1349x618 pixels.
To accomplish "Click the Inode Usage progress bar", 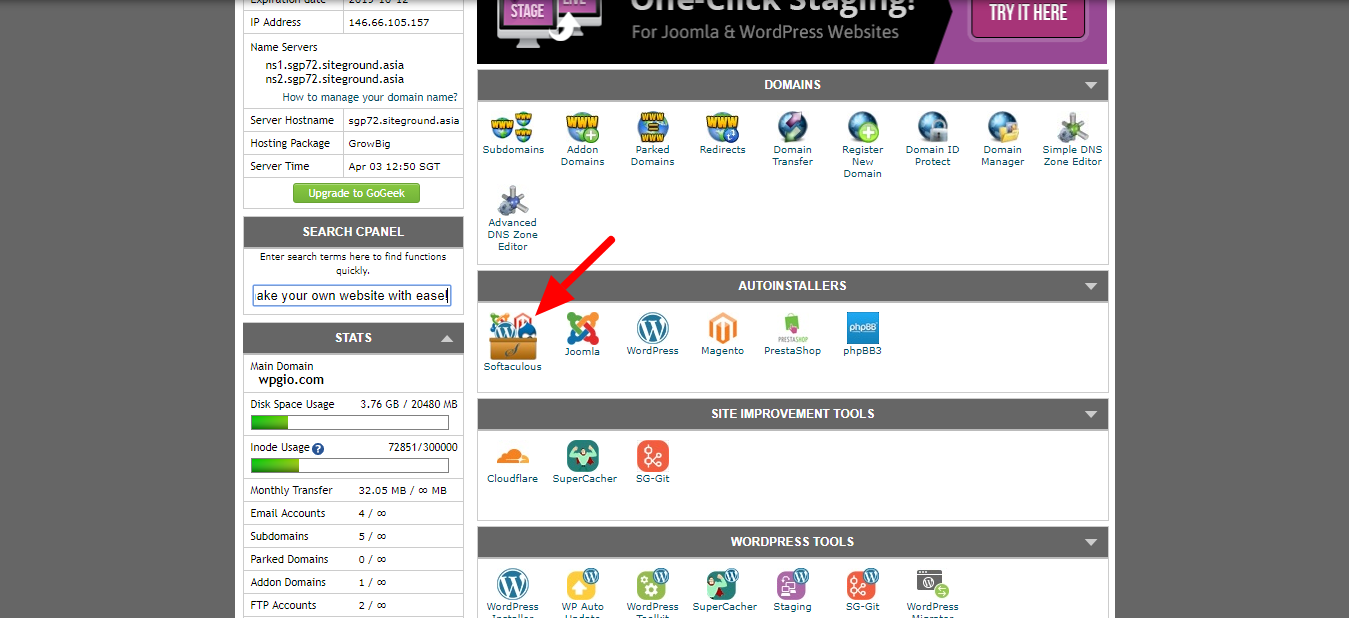I will (349, 466).
